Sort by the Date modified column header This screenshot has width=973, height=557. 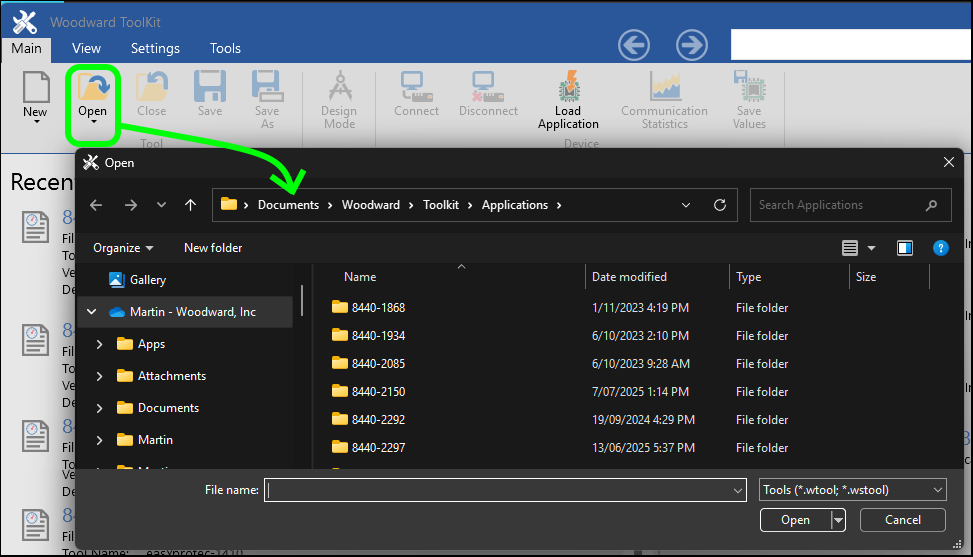629,277
